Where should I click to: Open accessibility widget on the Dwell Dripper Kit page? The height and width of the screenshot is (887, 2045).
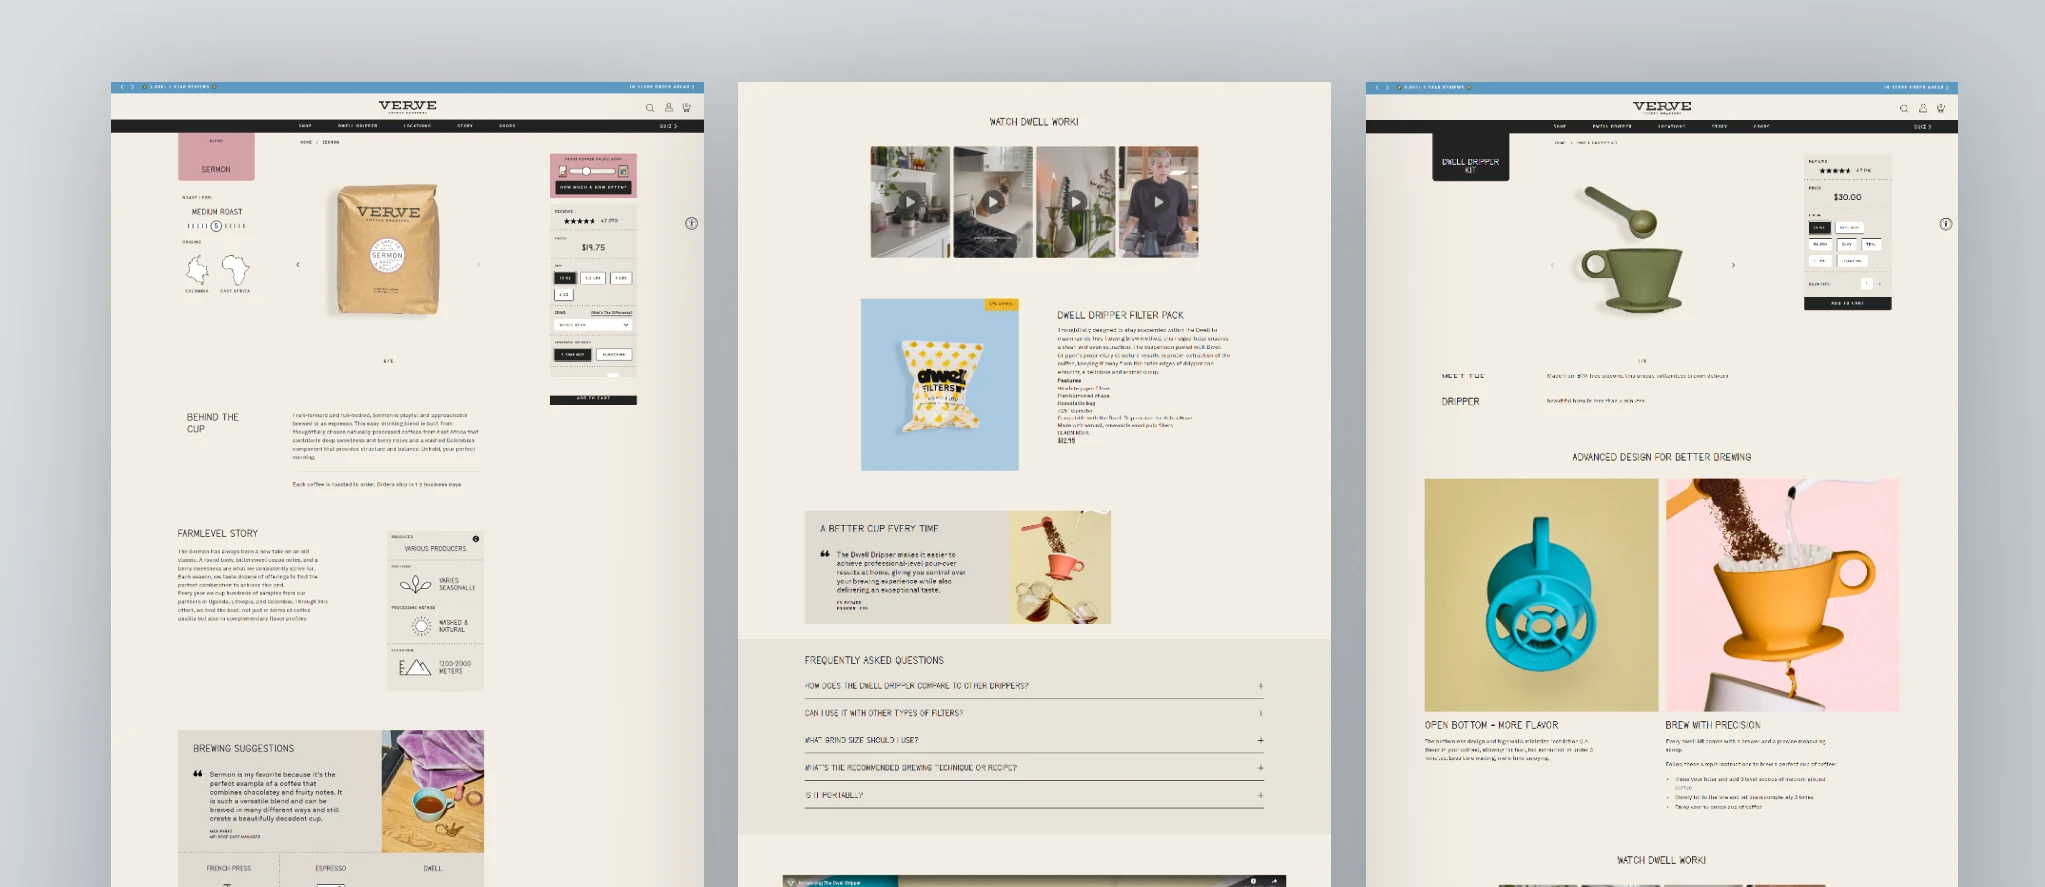[1945, 224]
